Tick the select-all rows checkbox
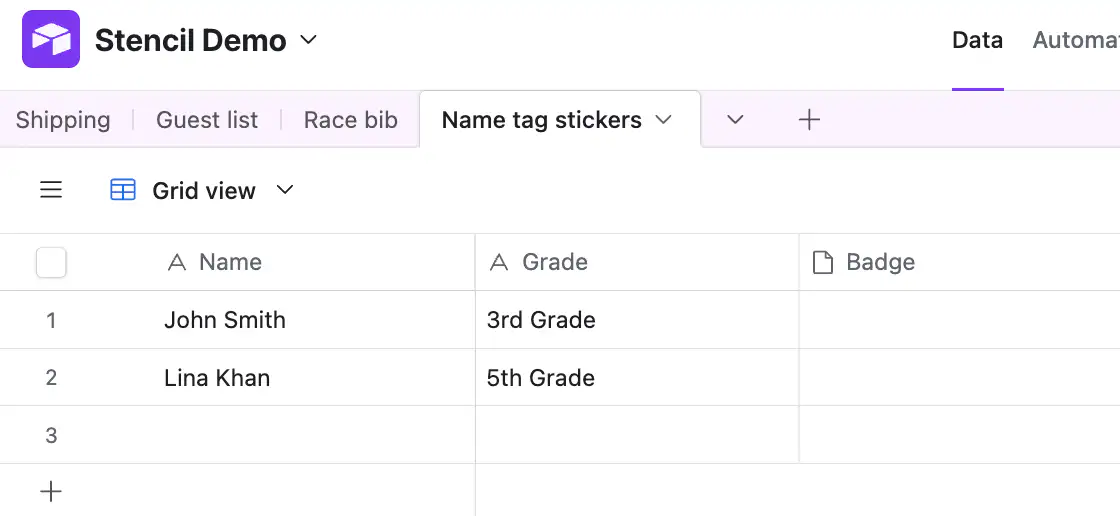Viewport: 1120px width, 516px height. pos(51,262)
